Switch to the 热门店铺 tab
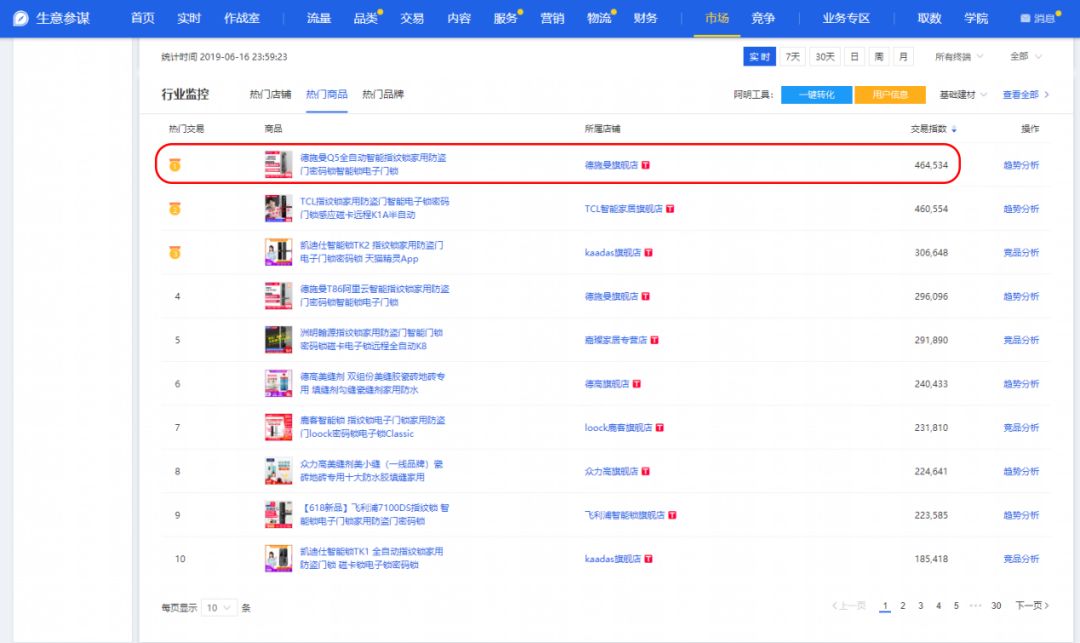1080x643 pixels. (x=270, y=94)
